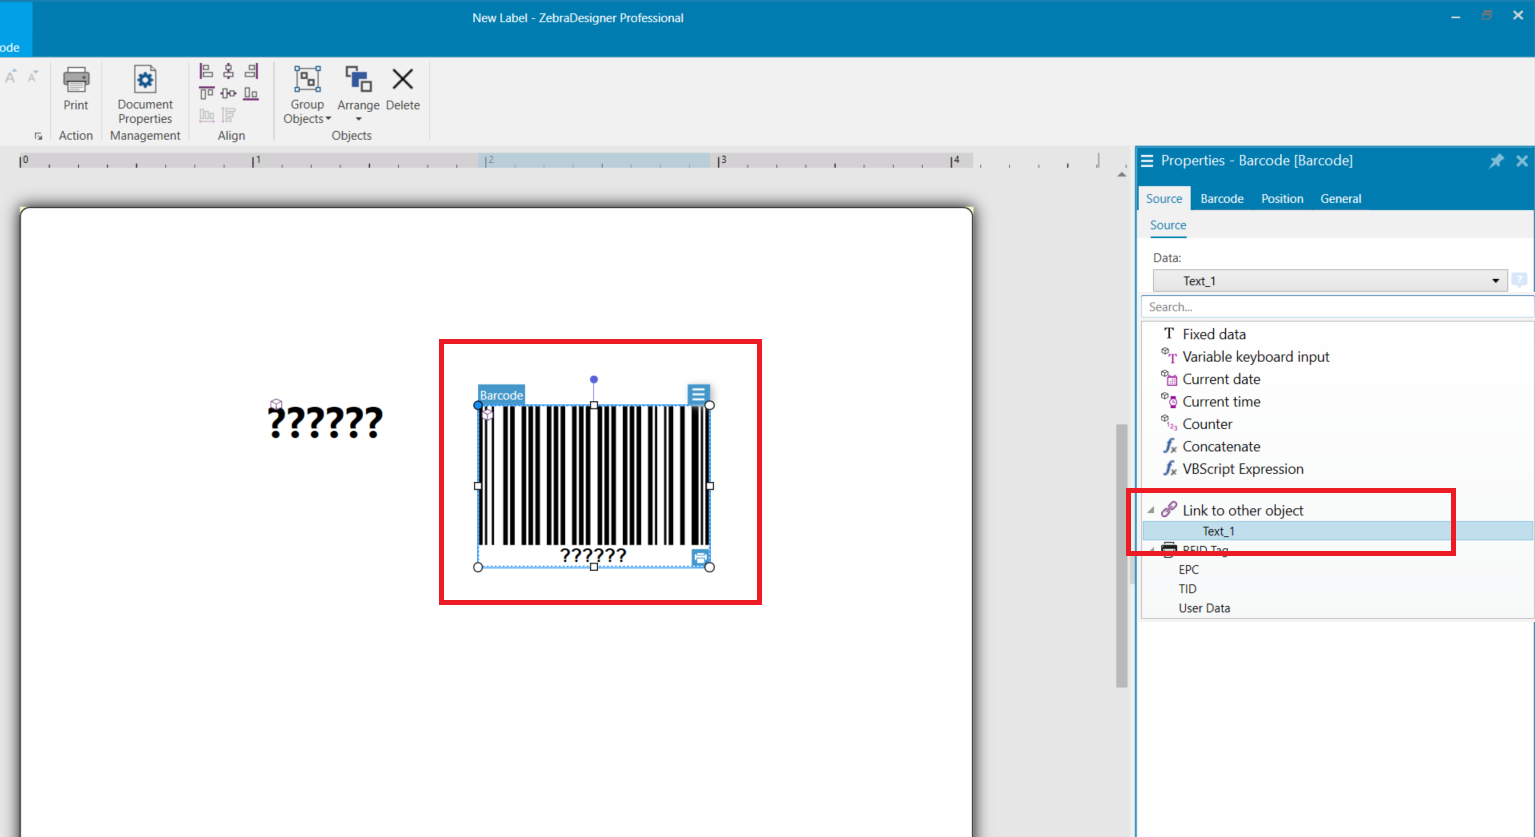Align objects to the left edge
The image size is (1535, 837).
pos(206,71)
